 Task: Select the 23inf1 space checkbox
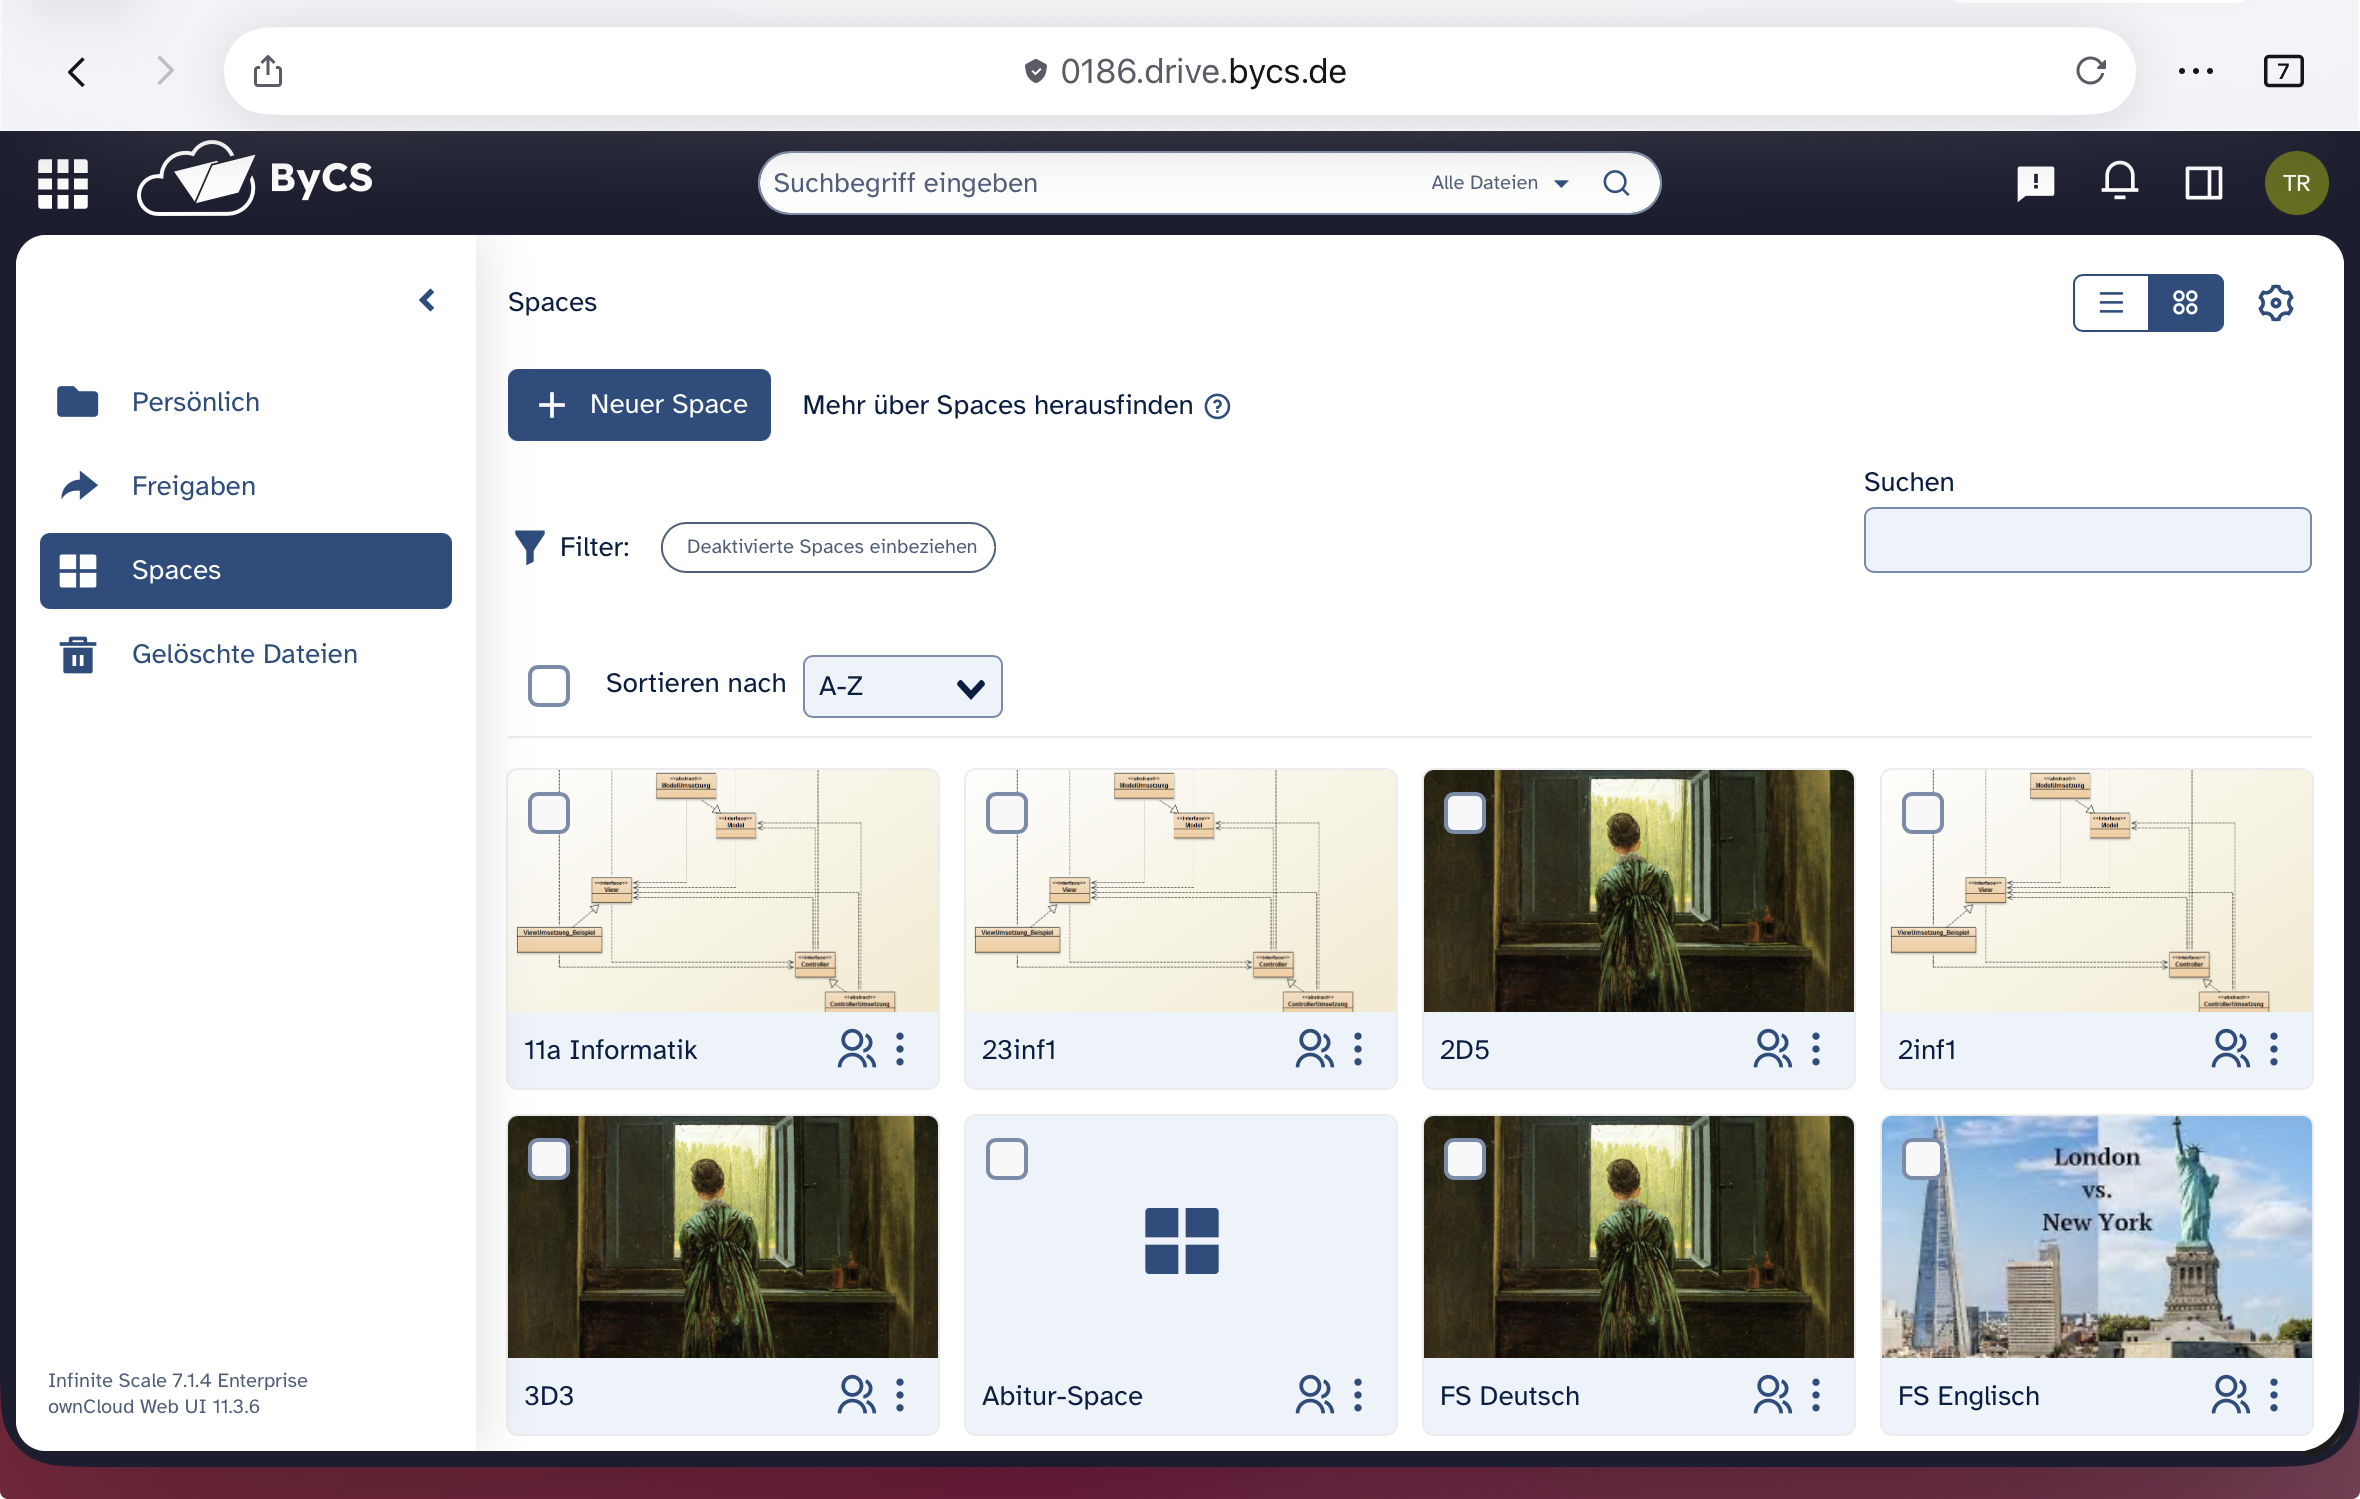[x=1007, y=813]
